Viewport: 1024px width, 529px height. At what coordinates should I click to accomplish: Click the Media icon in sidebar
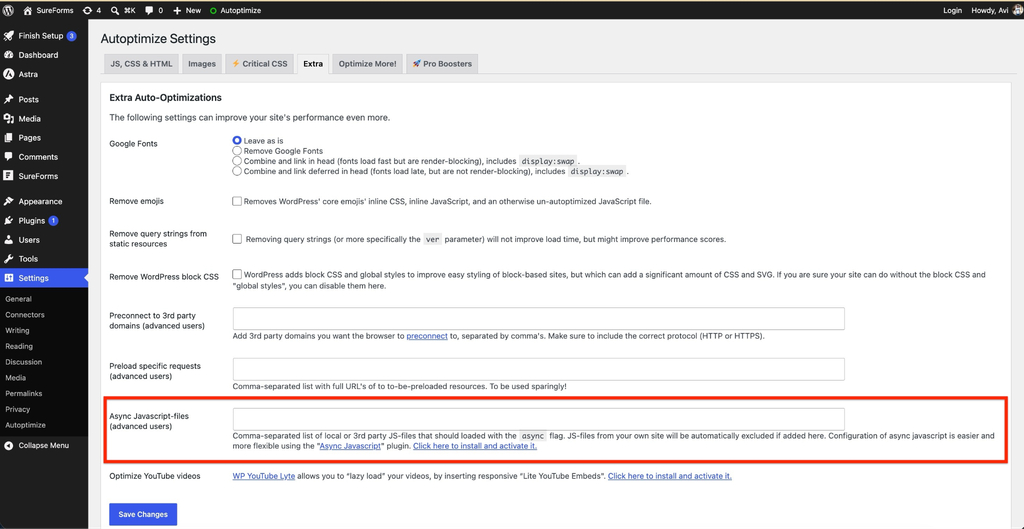pyautogui.click(x=8, y=119)
